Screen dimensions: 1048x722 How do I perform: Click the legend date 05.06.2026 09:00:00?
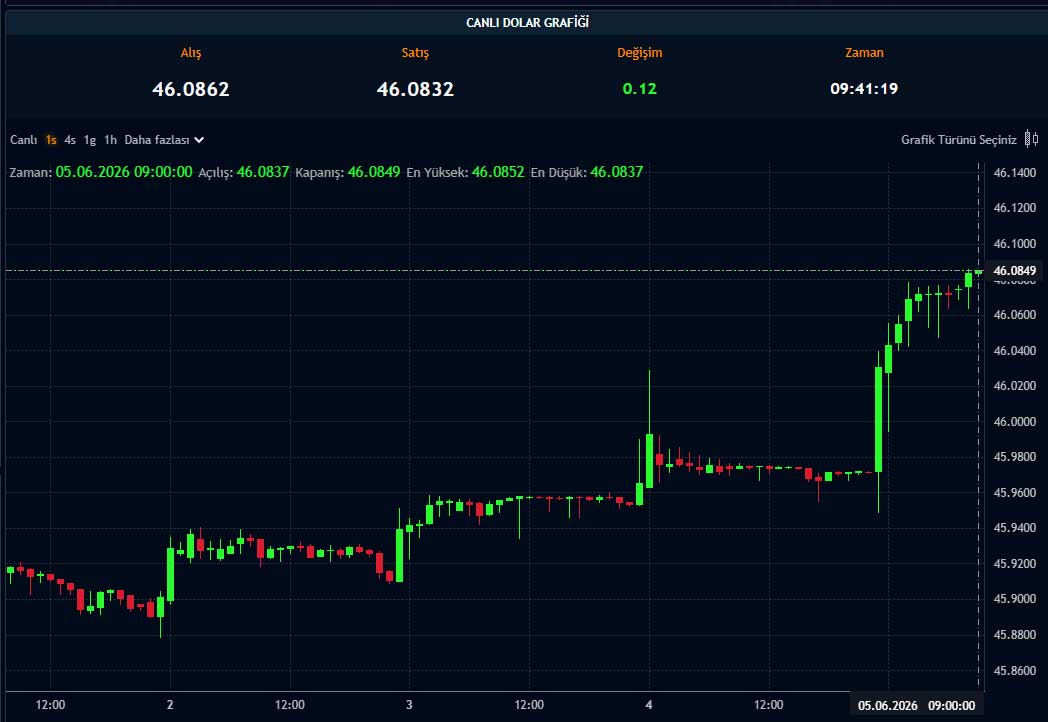coord(124,172)
